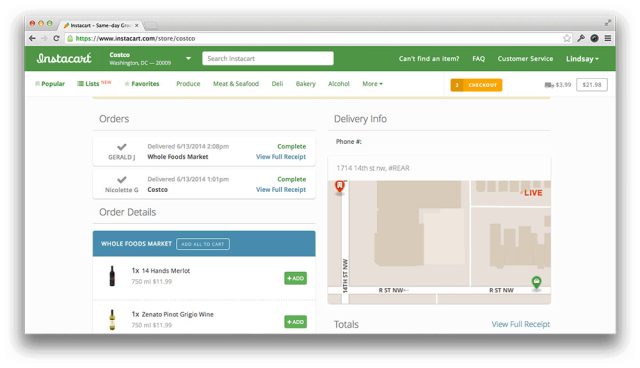The width and height of the screenshot is (640, 368).
Task: Open the Lindsay account dropdown
Action: point(582,59)
